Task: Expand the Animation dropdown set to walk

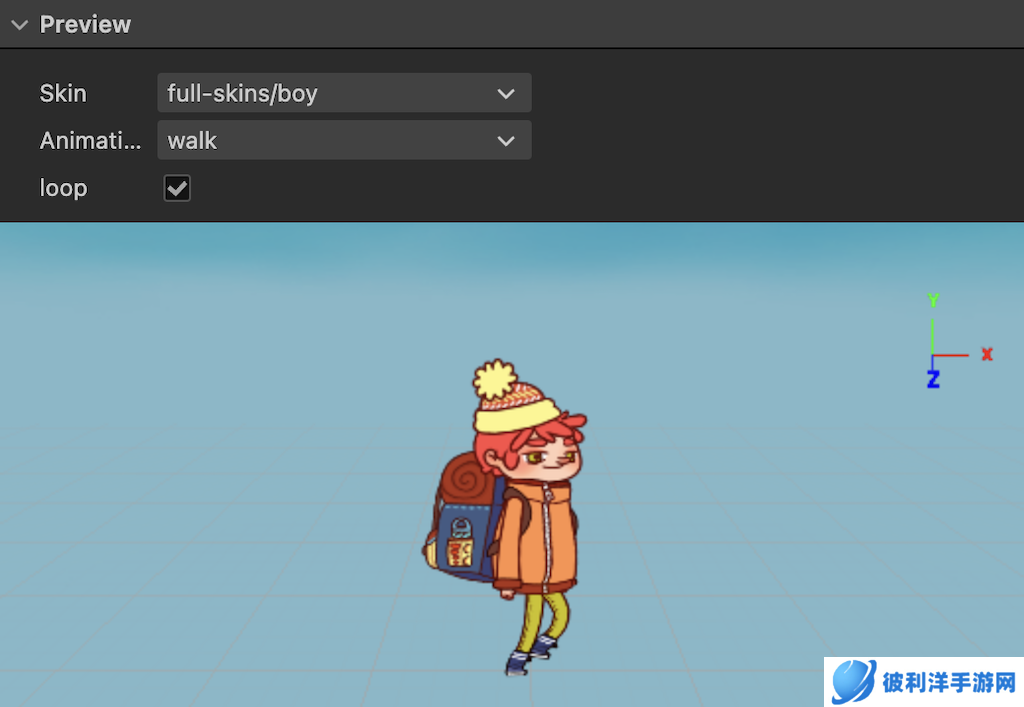Action: [x=344, y=141]
